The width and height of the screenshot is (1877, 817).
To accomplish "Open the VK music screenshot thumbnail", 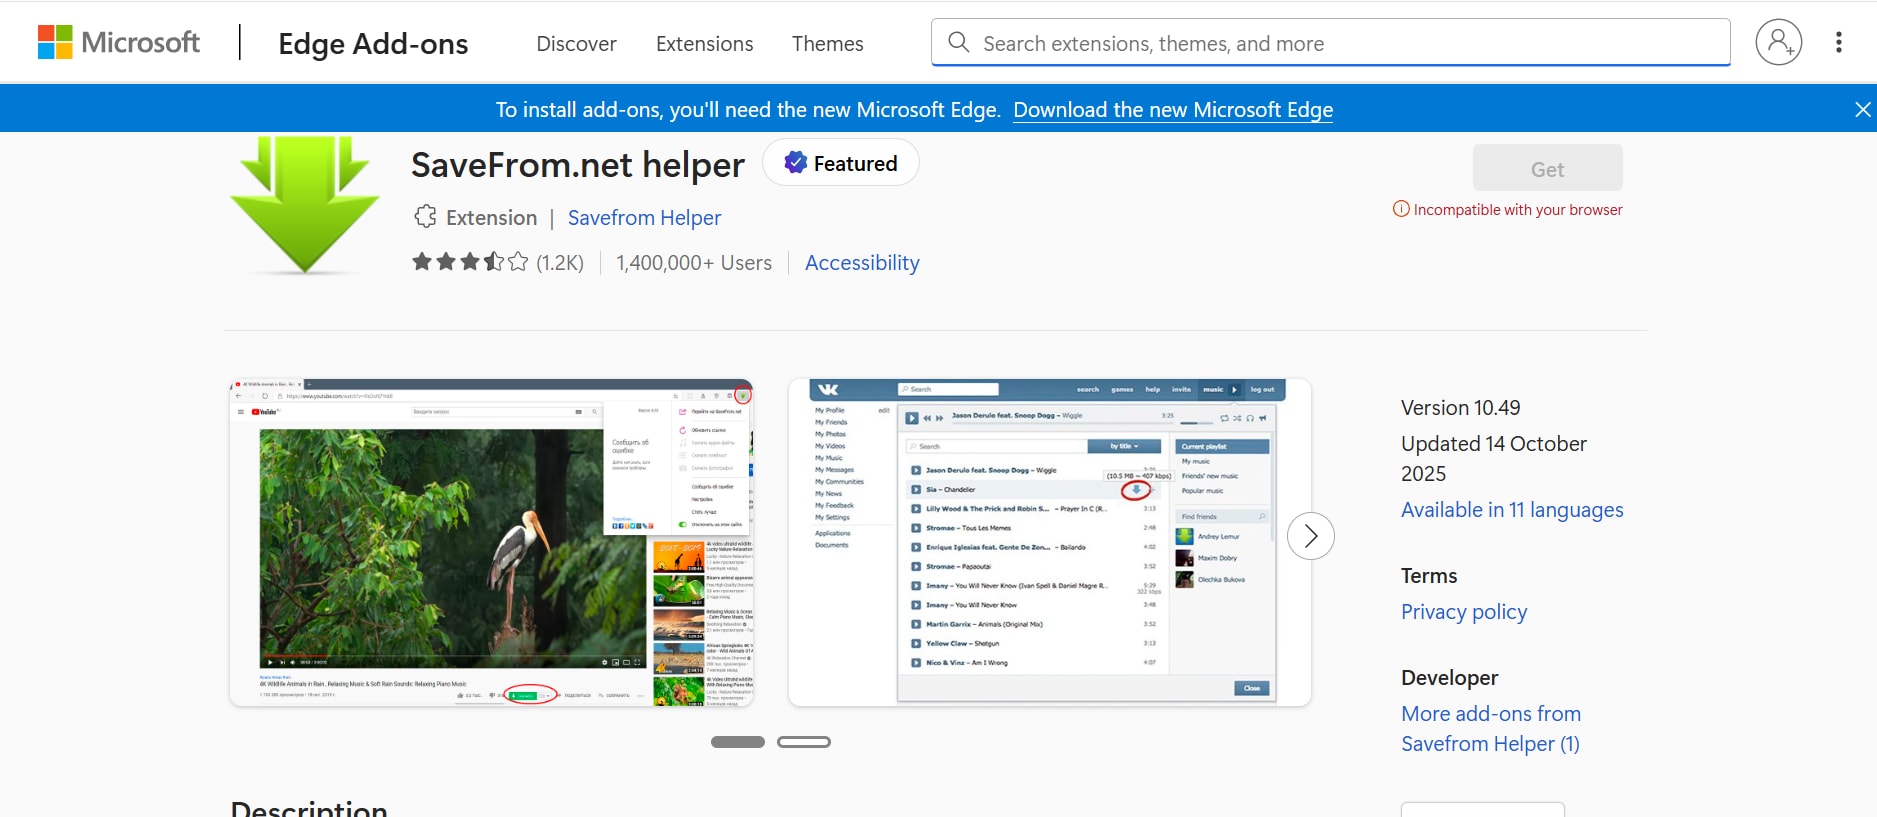I will tap(1050, 543).
